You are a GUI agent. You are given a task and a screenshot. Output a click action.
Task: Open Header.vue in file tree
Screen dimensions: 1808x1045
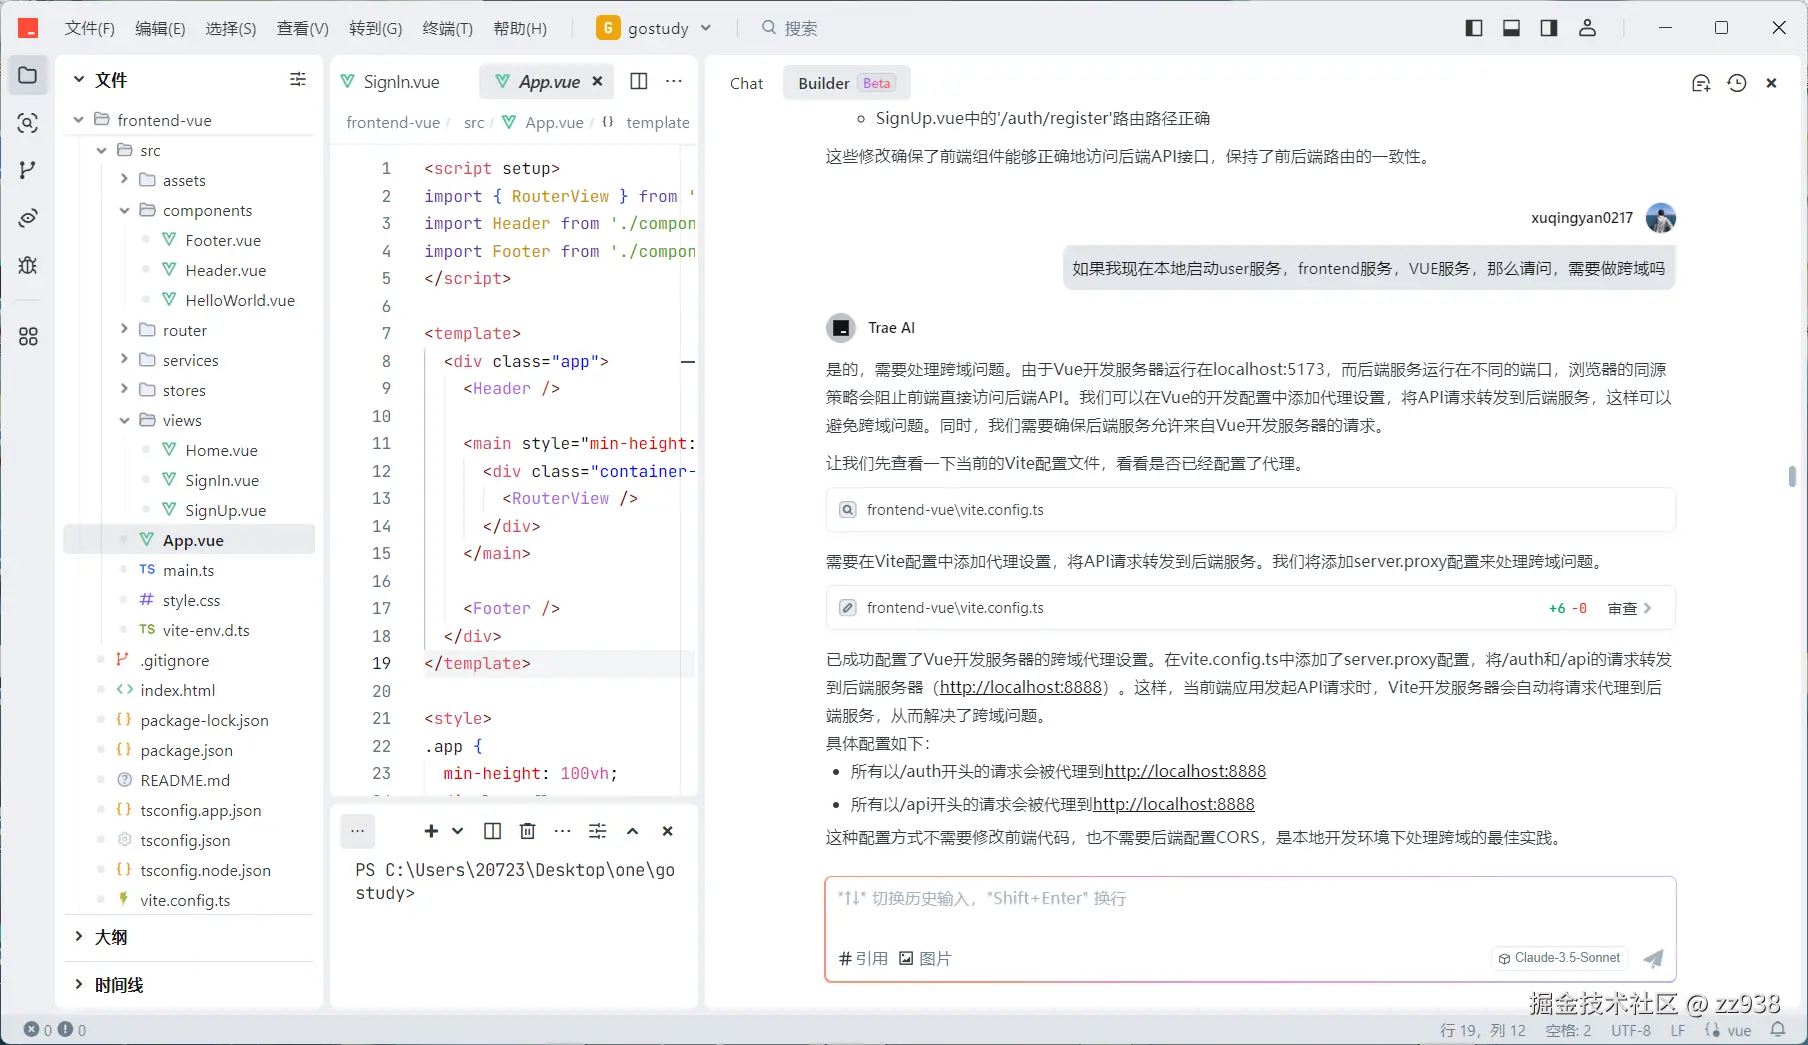tap(225, 270)
